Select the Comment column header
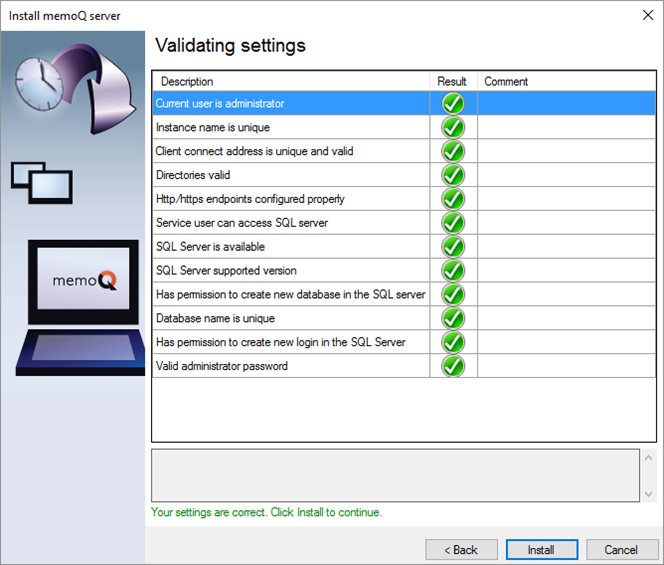The width and height of the screenshot is (664, 565). 567,81
